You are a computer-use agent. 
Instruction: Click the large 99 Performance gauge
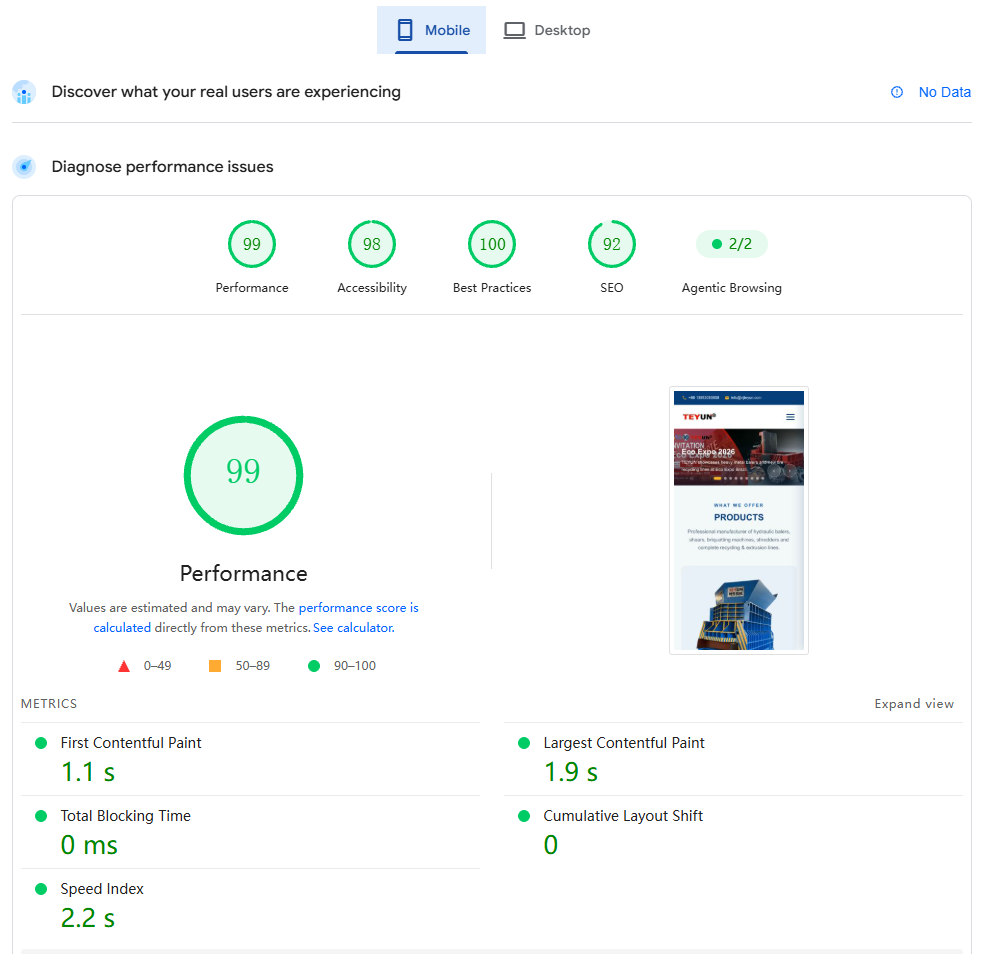point(244,475)
